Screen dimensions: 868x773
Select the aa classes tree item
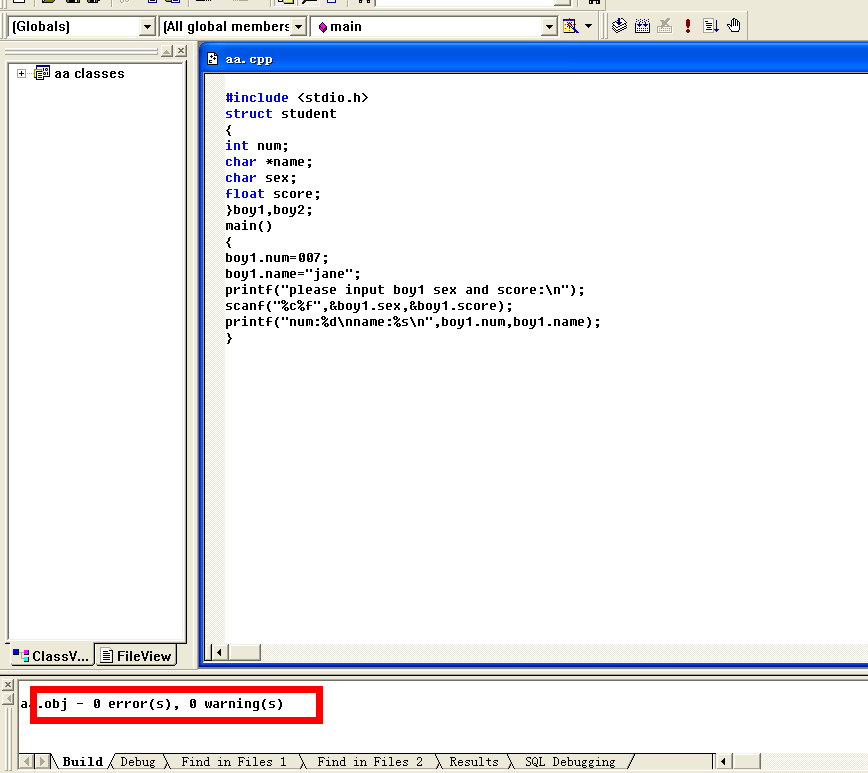click(x=89, y=74)
